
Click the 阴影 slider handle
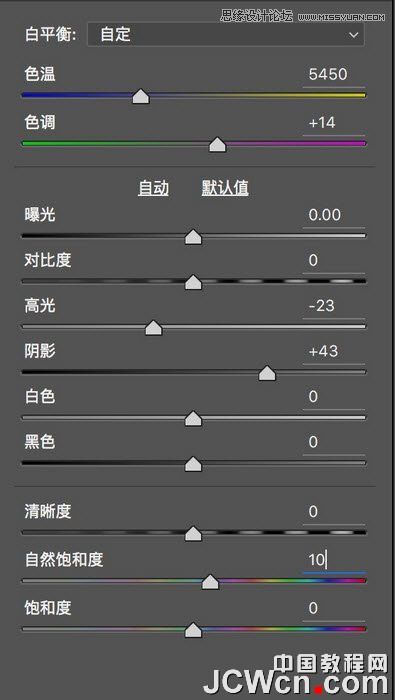(267, 373)
